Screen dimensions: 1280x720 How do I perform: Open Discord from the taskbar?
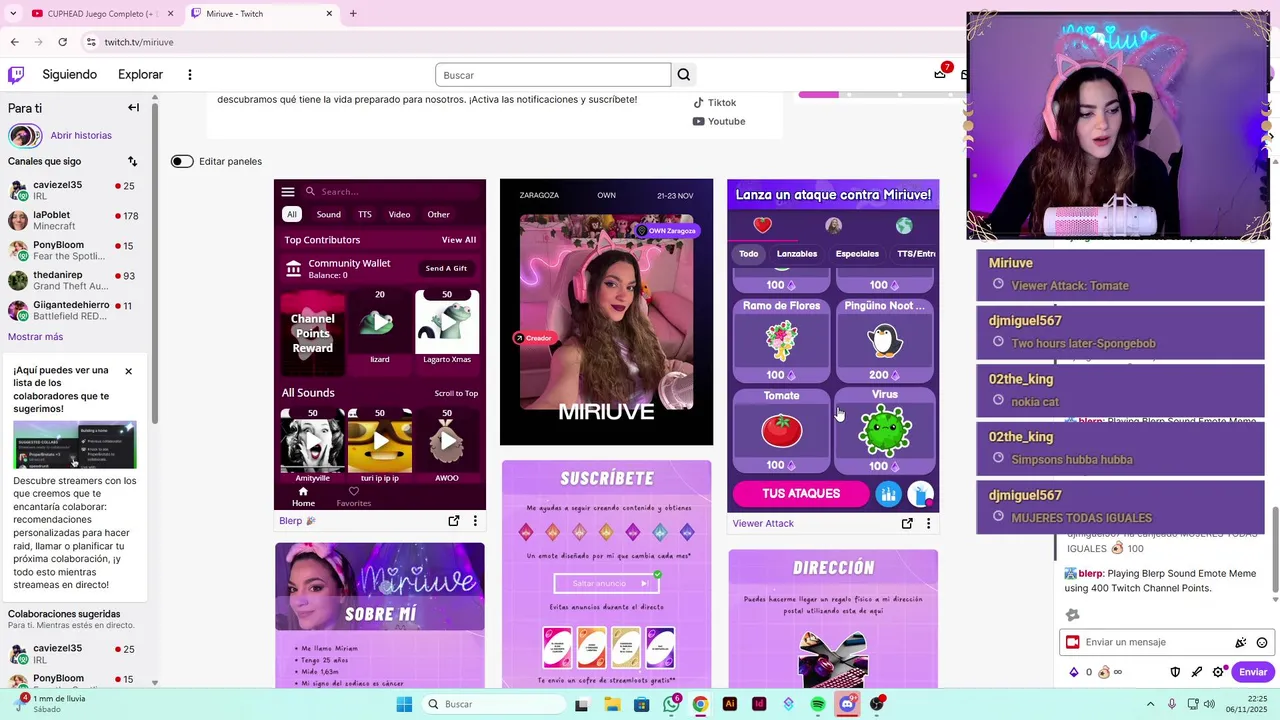(x=847, y=704)
